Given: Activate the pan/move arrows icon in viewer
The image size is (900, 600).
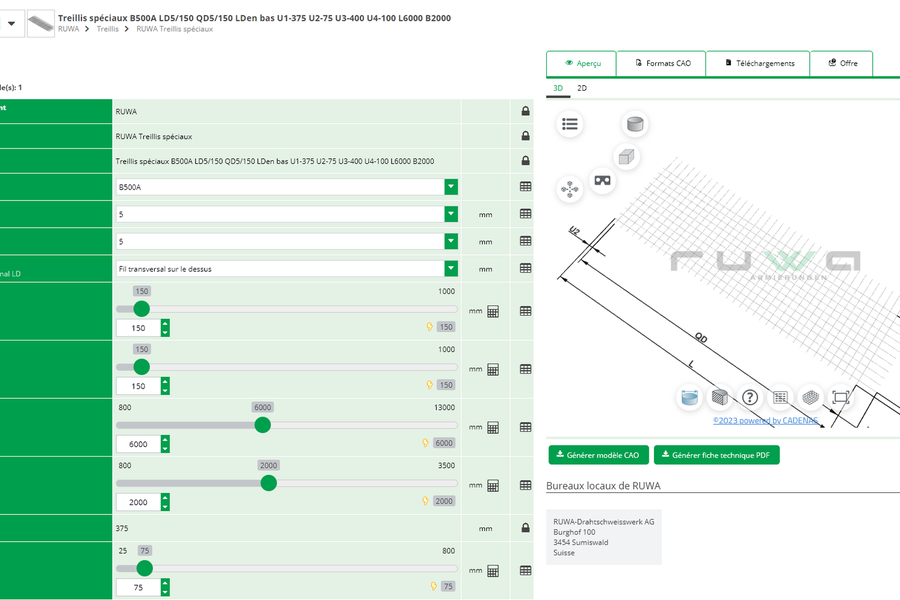Looking at the screenshot, I should [569, 189].
